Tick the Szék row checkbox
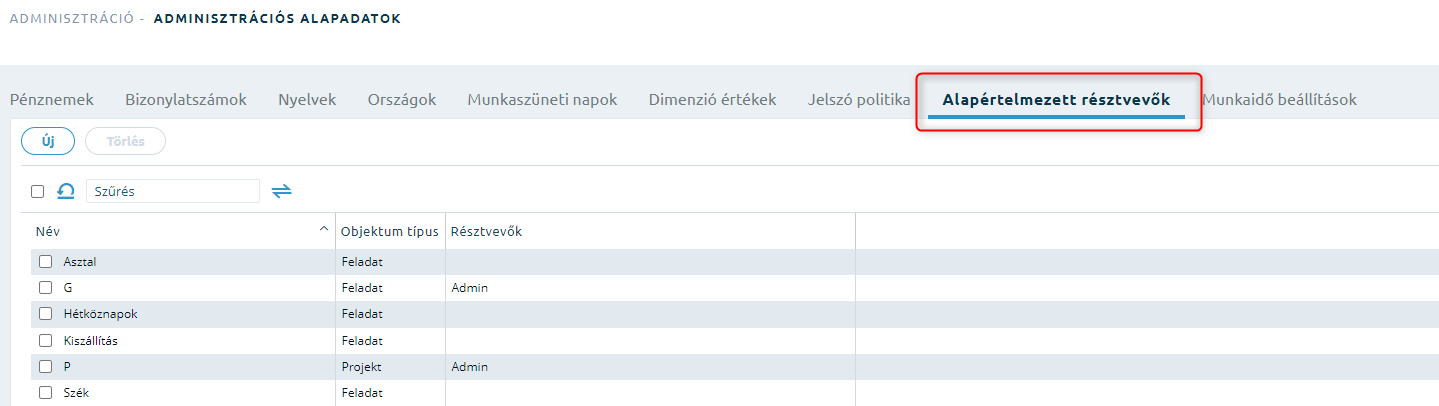1439x406 pixels. [45, 393]
